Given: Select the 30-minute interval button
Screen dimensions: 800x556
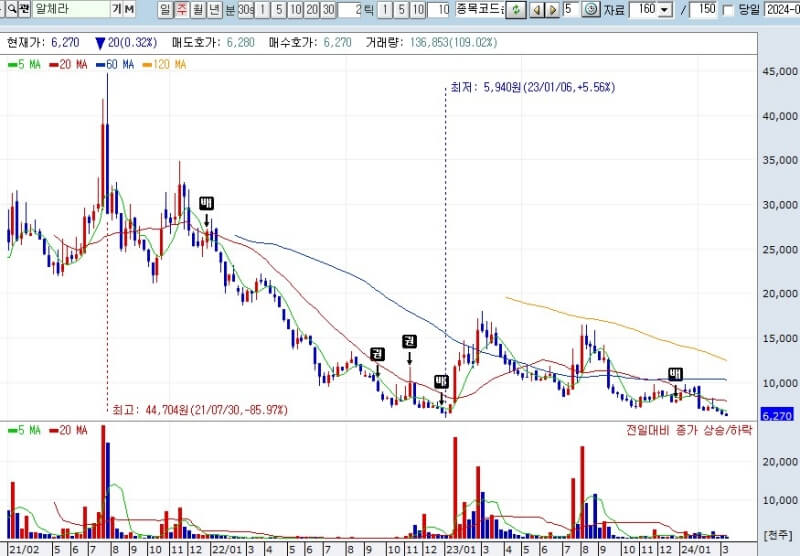Looking at the screenshot, I should click(x=329, y=9).
